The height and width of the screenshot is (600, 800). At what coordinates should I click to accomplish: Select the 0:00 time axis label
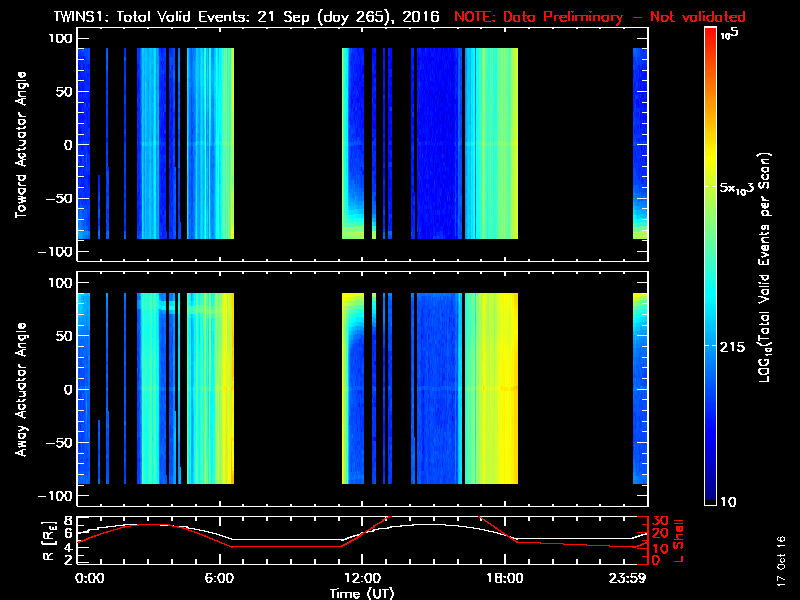point(88,578)
